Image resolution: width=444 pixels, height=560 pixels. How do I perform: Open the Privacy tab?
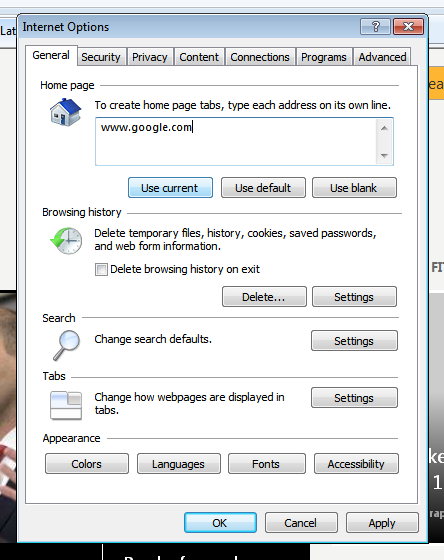[x=150, y=57]
